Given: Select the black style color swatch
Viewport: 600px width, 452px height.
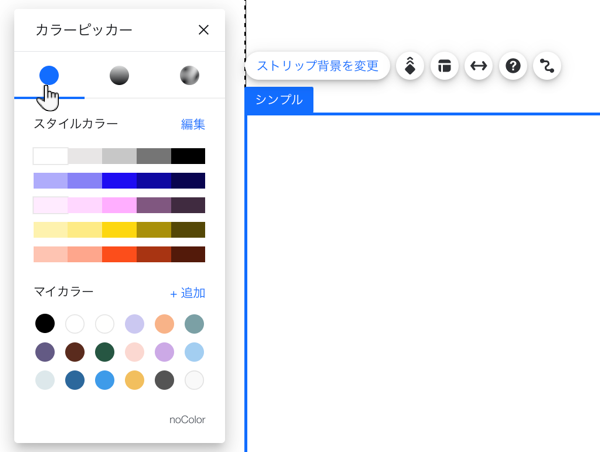Looking at the screenshot, I should 188,156.
